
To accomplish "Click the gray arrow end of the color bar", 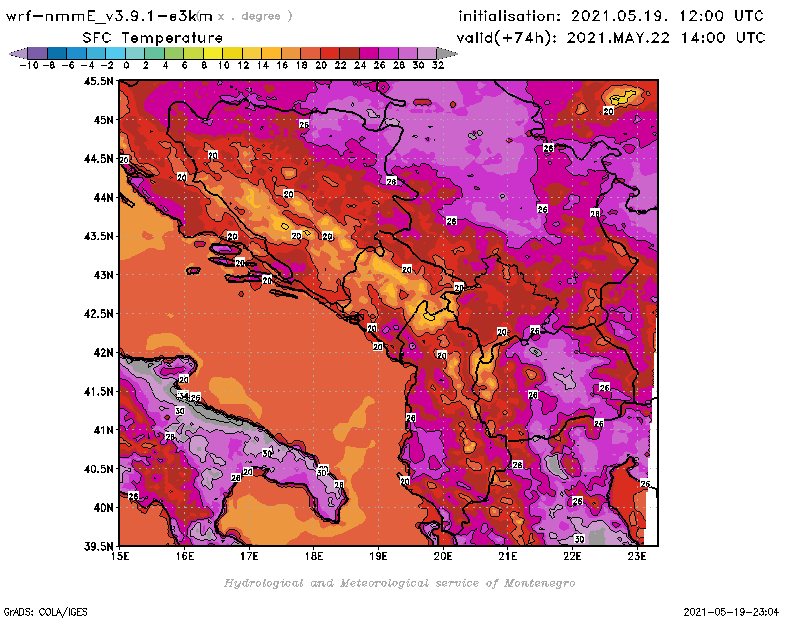I will pyautogui.click(x=447, y=54).
